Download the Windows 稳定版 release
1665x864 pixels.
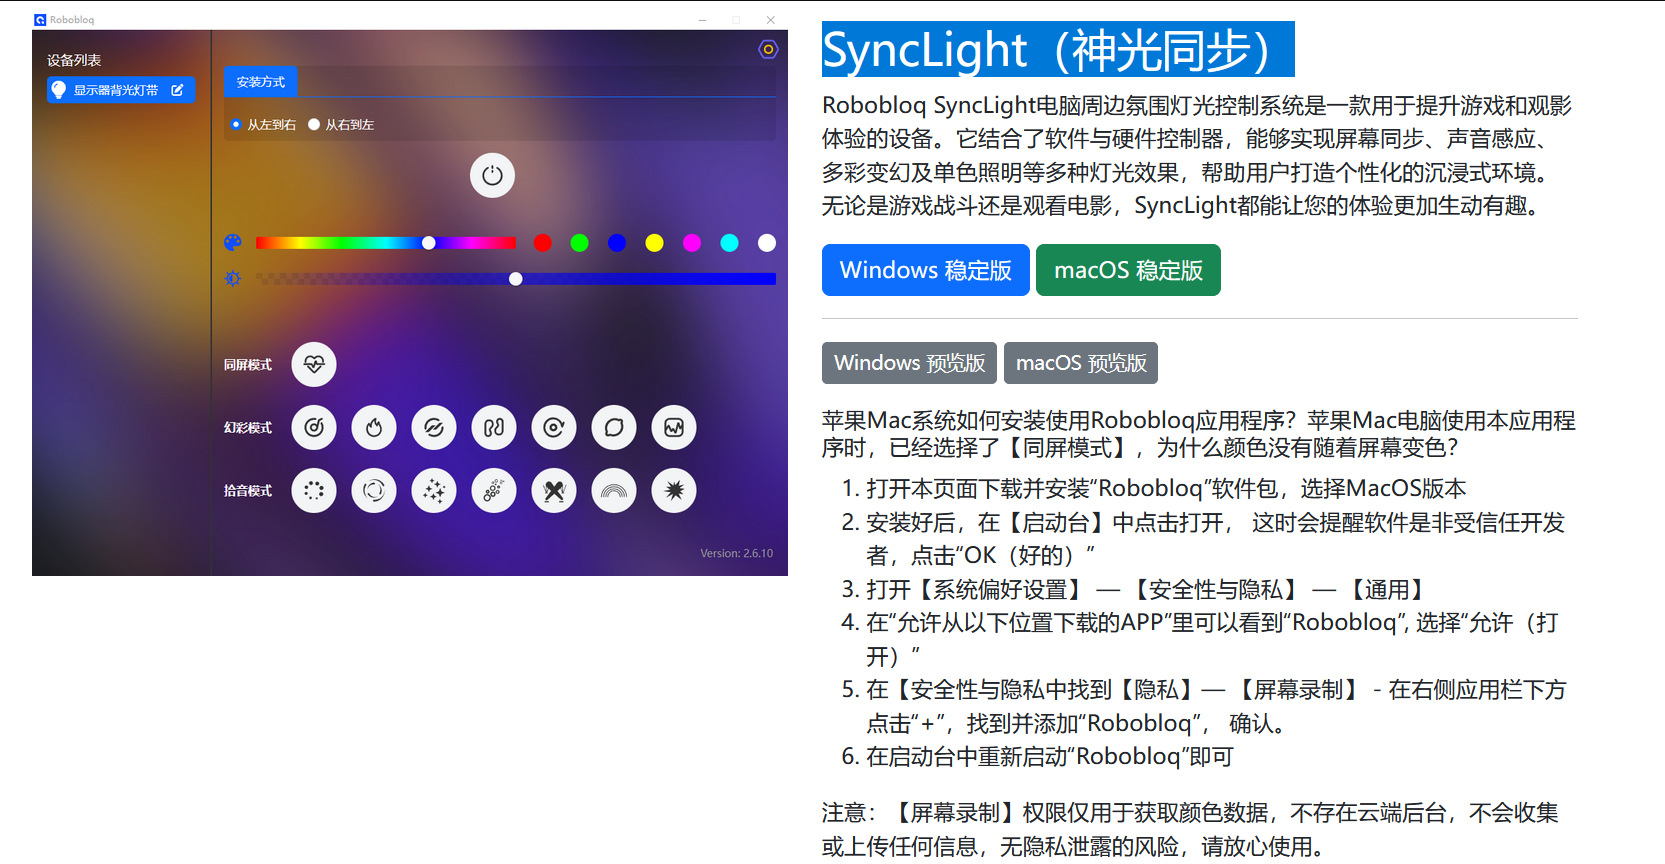click(x=926, y=270)
